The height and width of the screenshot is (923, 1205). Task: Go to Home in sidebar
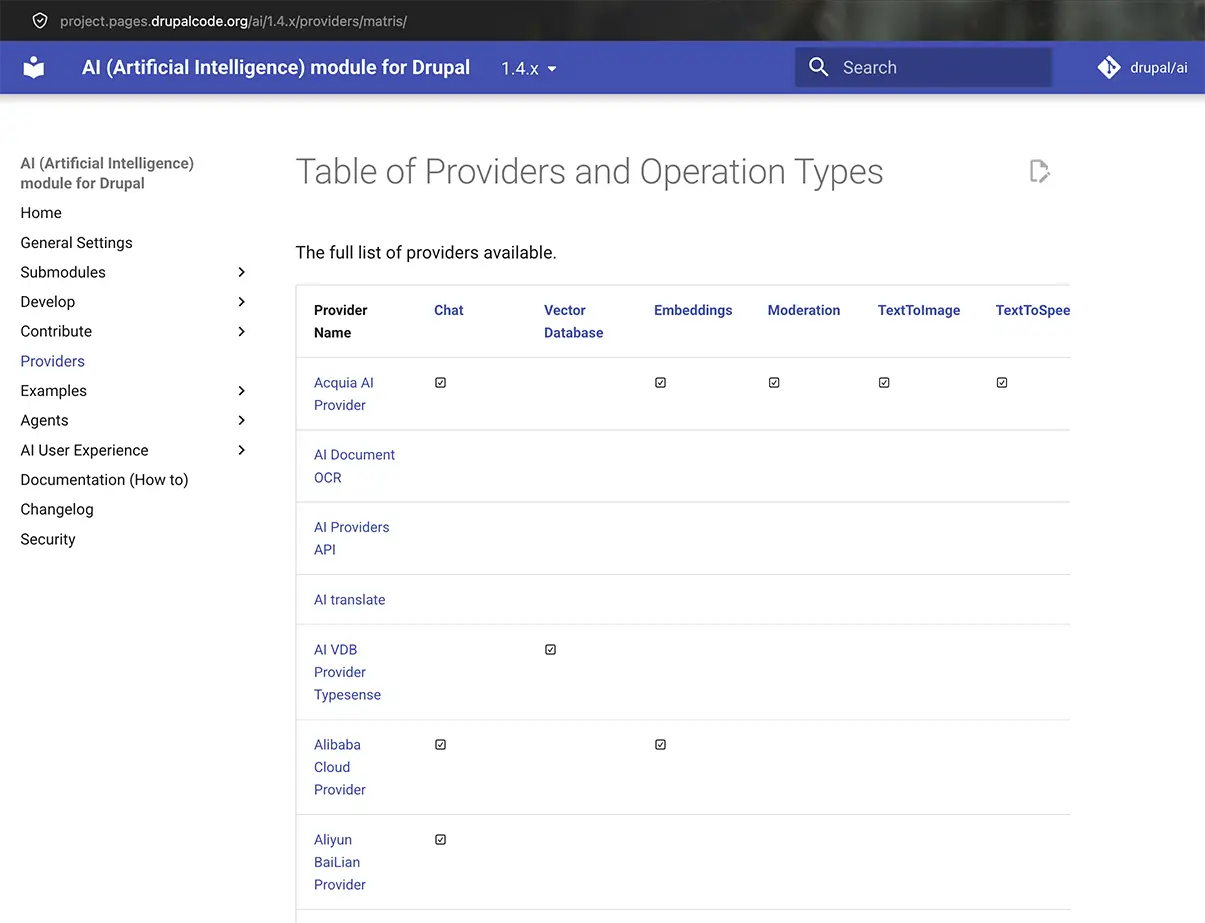[41, 213]
